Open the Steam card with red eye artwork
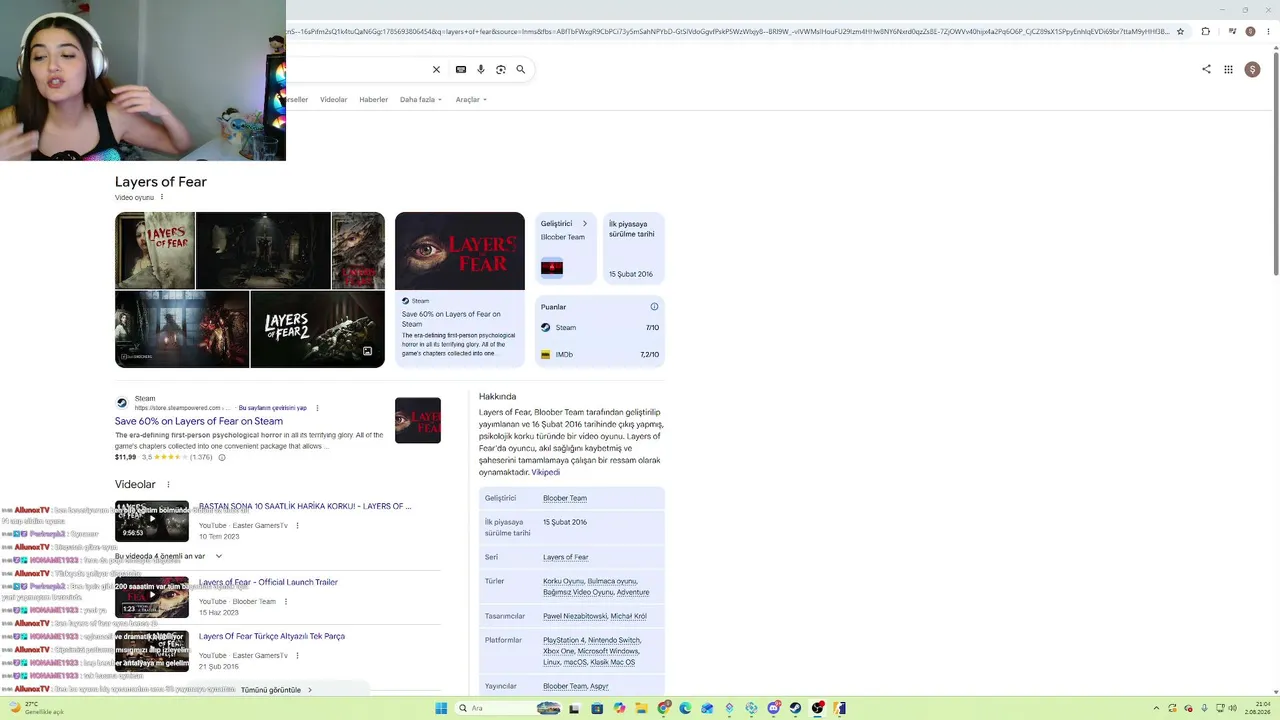 pos(460,289)
